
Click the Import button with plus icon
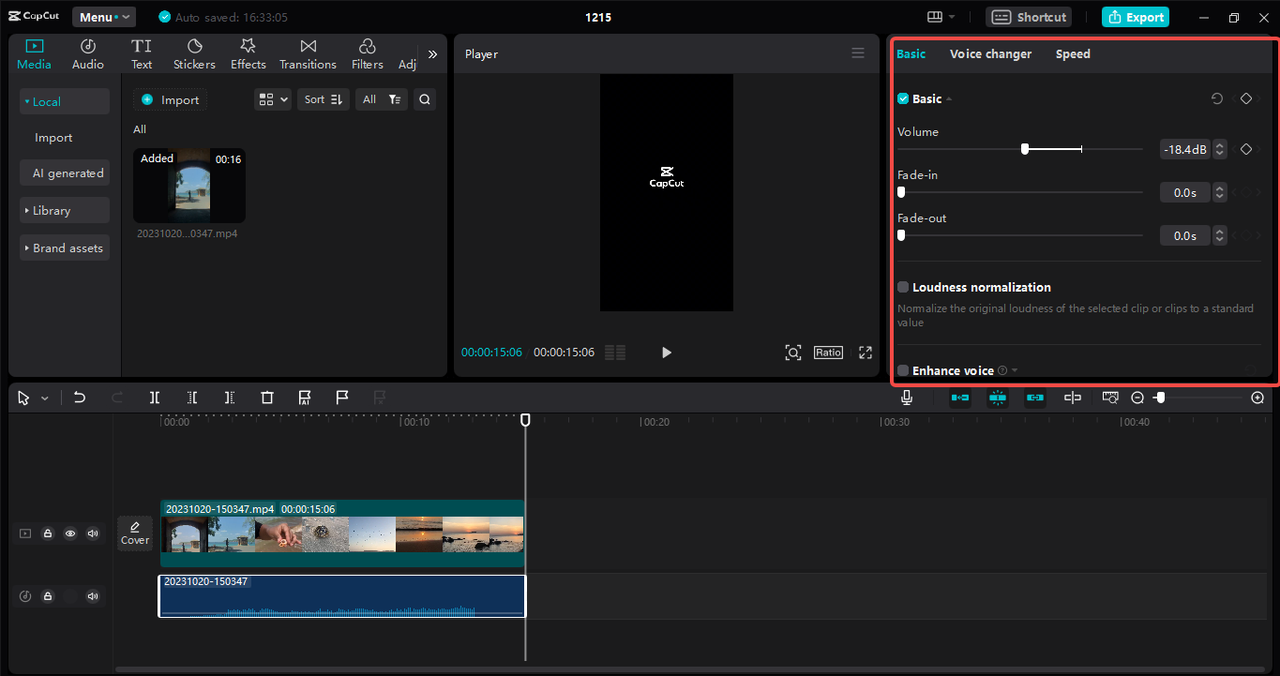coord(170,100)
